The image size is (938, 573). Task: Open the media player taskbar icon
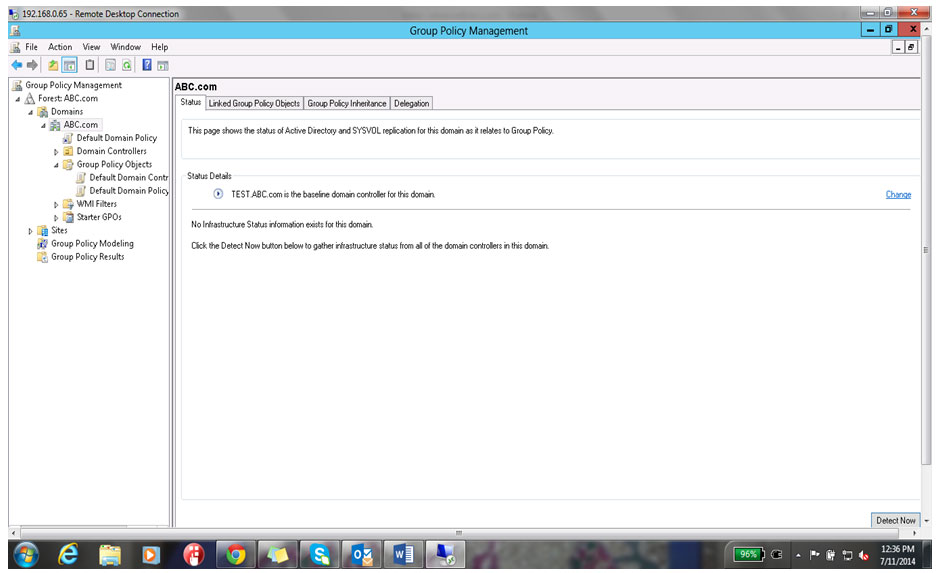(x=151, y=555)
